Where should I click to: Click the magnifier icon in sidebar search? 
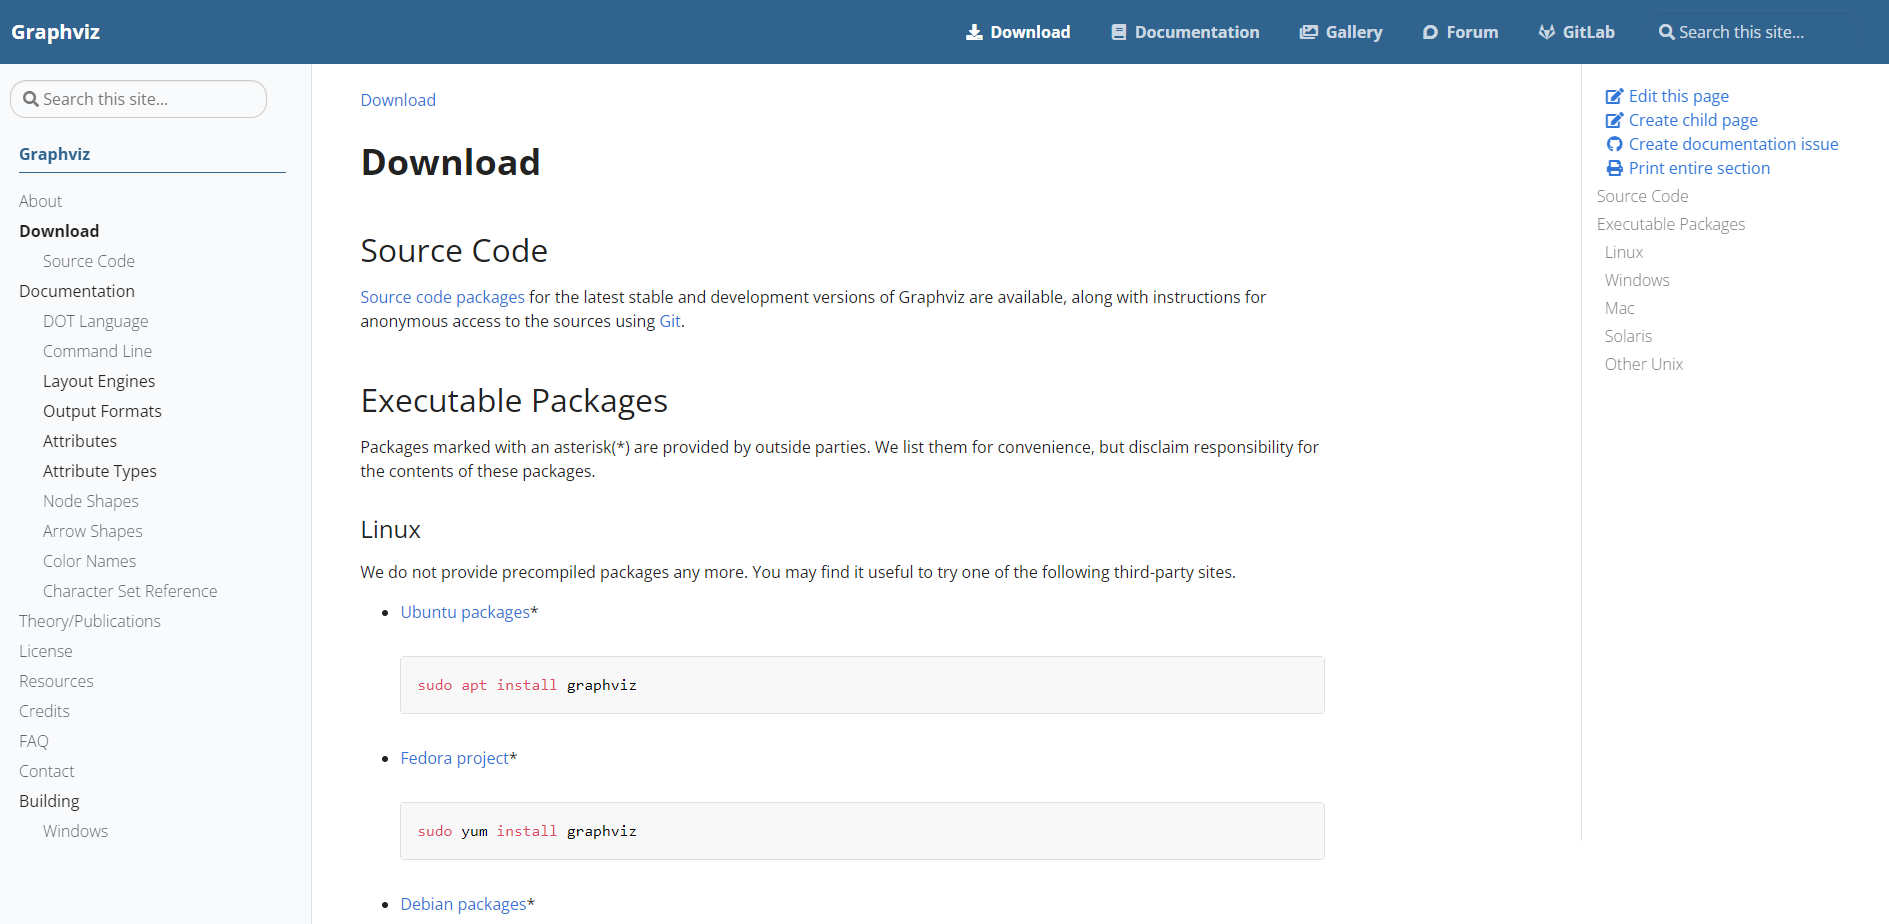pyautogui.click(x=31, y=99)
